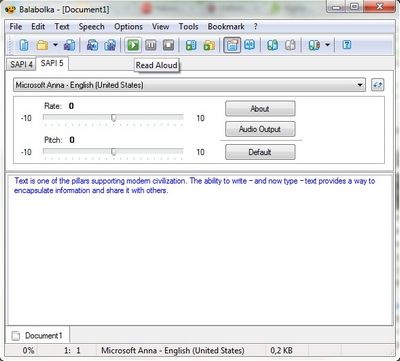Minimize the Balabolka window
Screen dimensions: 400x361
(337, 7)
